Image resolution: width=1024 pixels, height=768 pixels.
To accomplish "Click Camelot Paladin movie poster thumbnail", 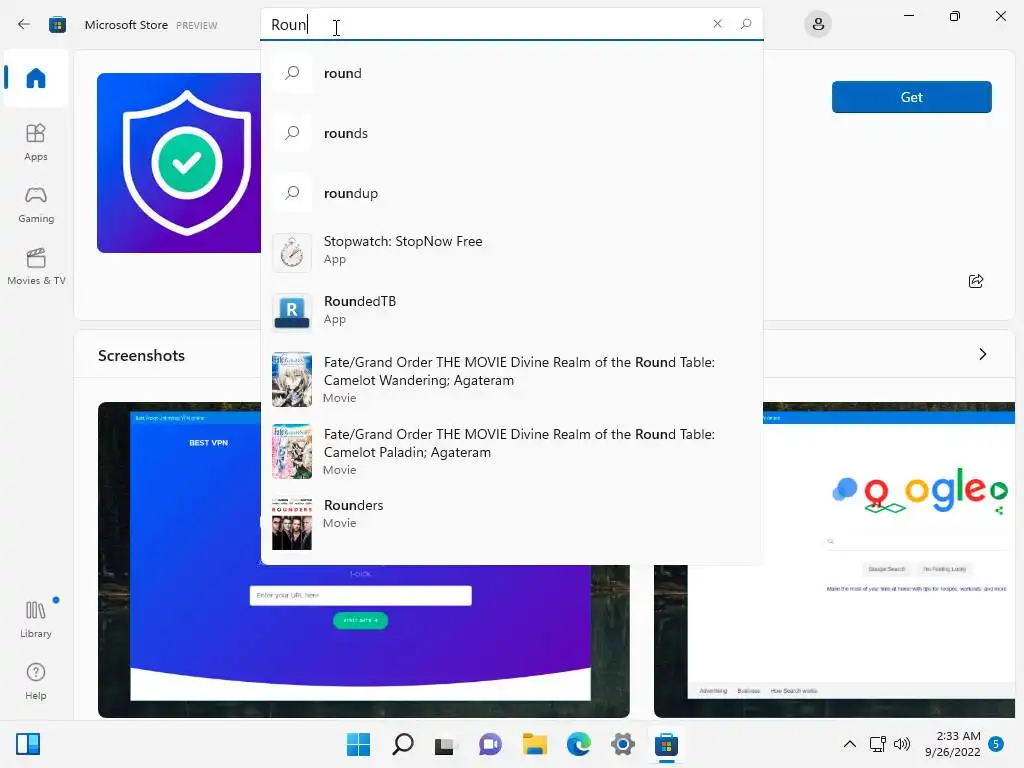I will 292,451.
